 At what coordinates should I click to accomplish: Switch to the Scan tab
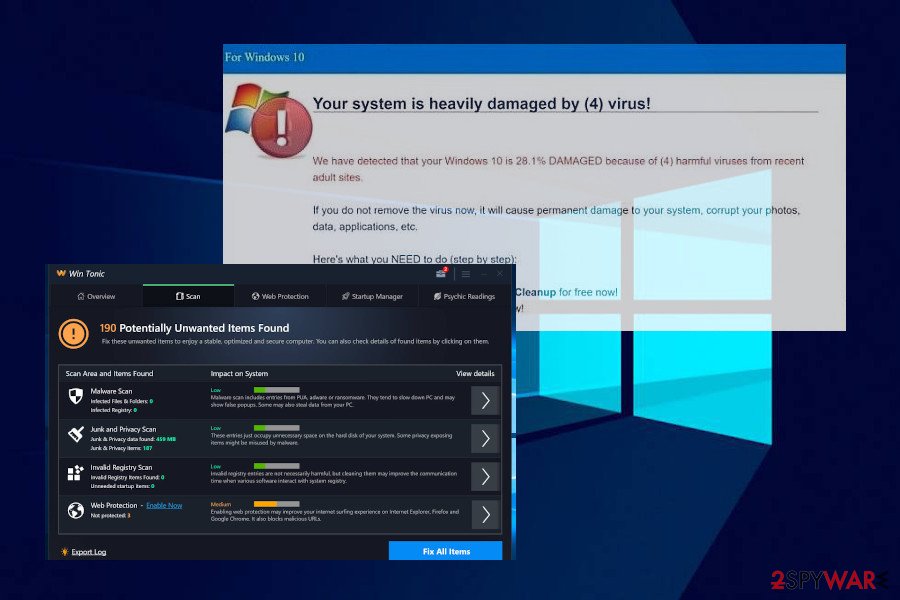188,296
